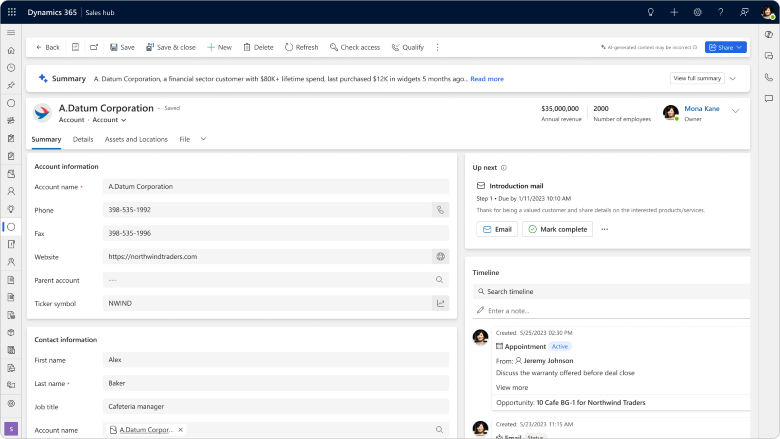Click the First name field Alex

click(276, 359)
